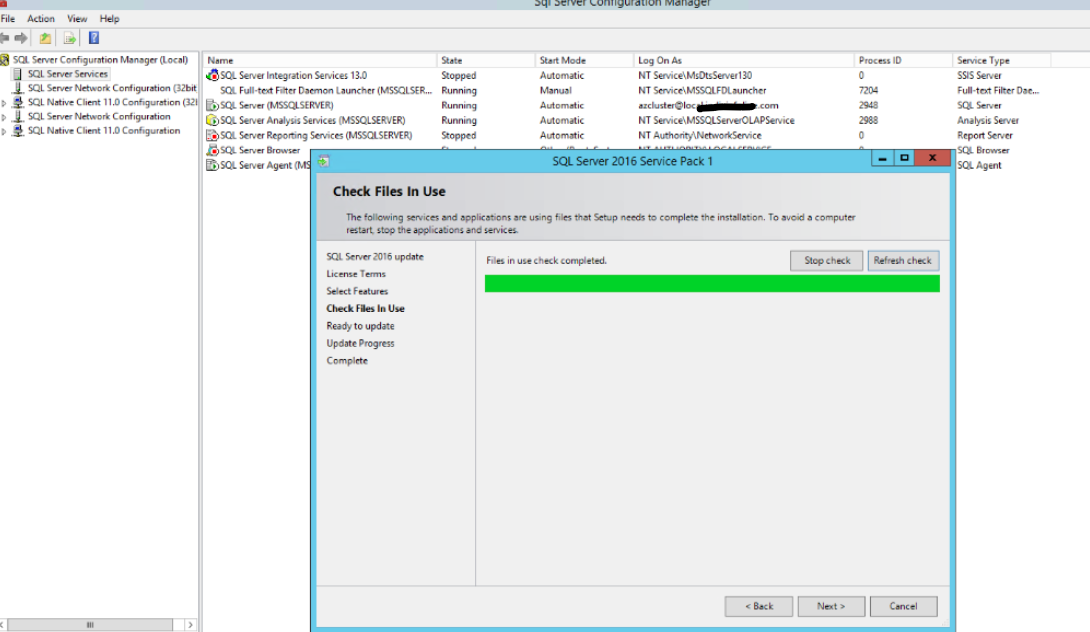Select SQL Server Services in the tree
Screen dimensions: 1090x632
(x=67, y=74)
